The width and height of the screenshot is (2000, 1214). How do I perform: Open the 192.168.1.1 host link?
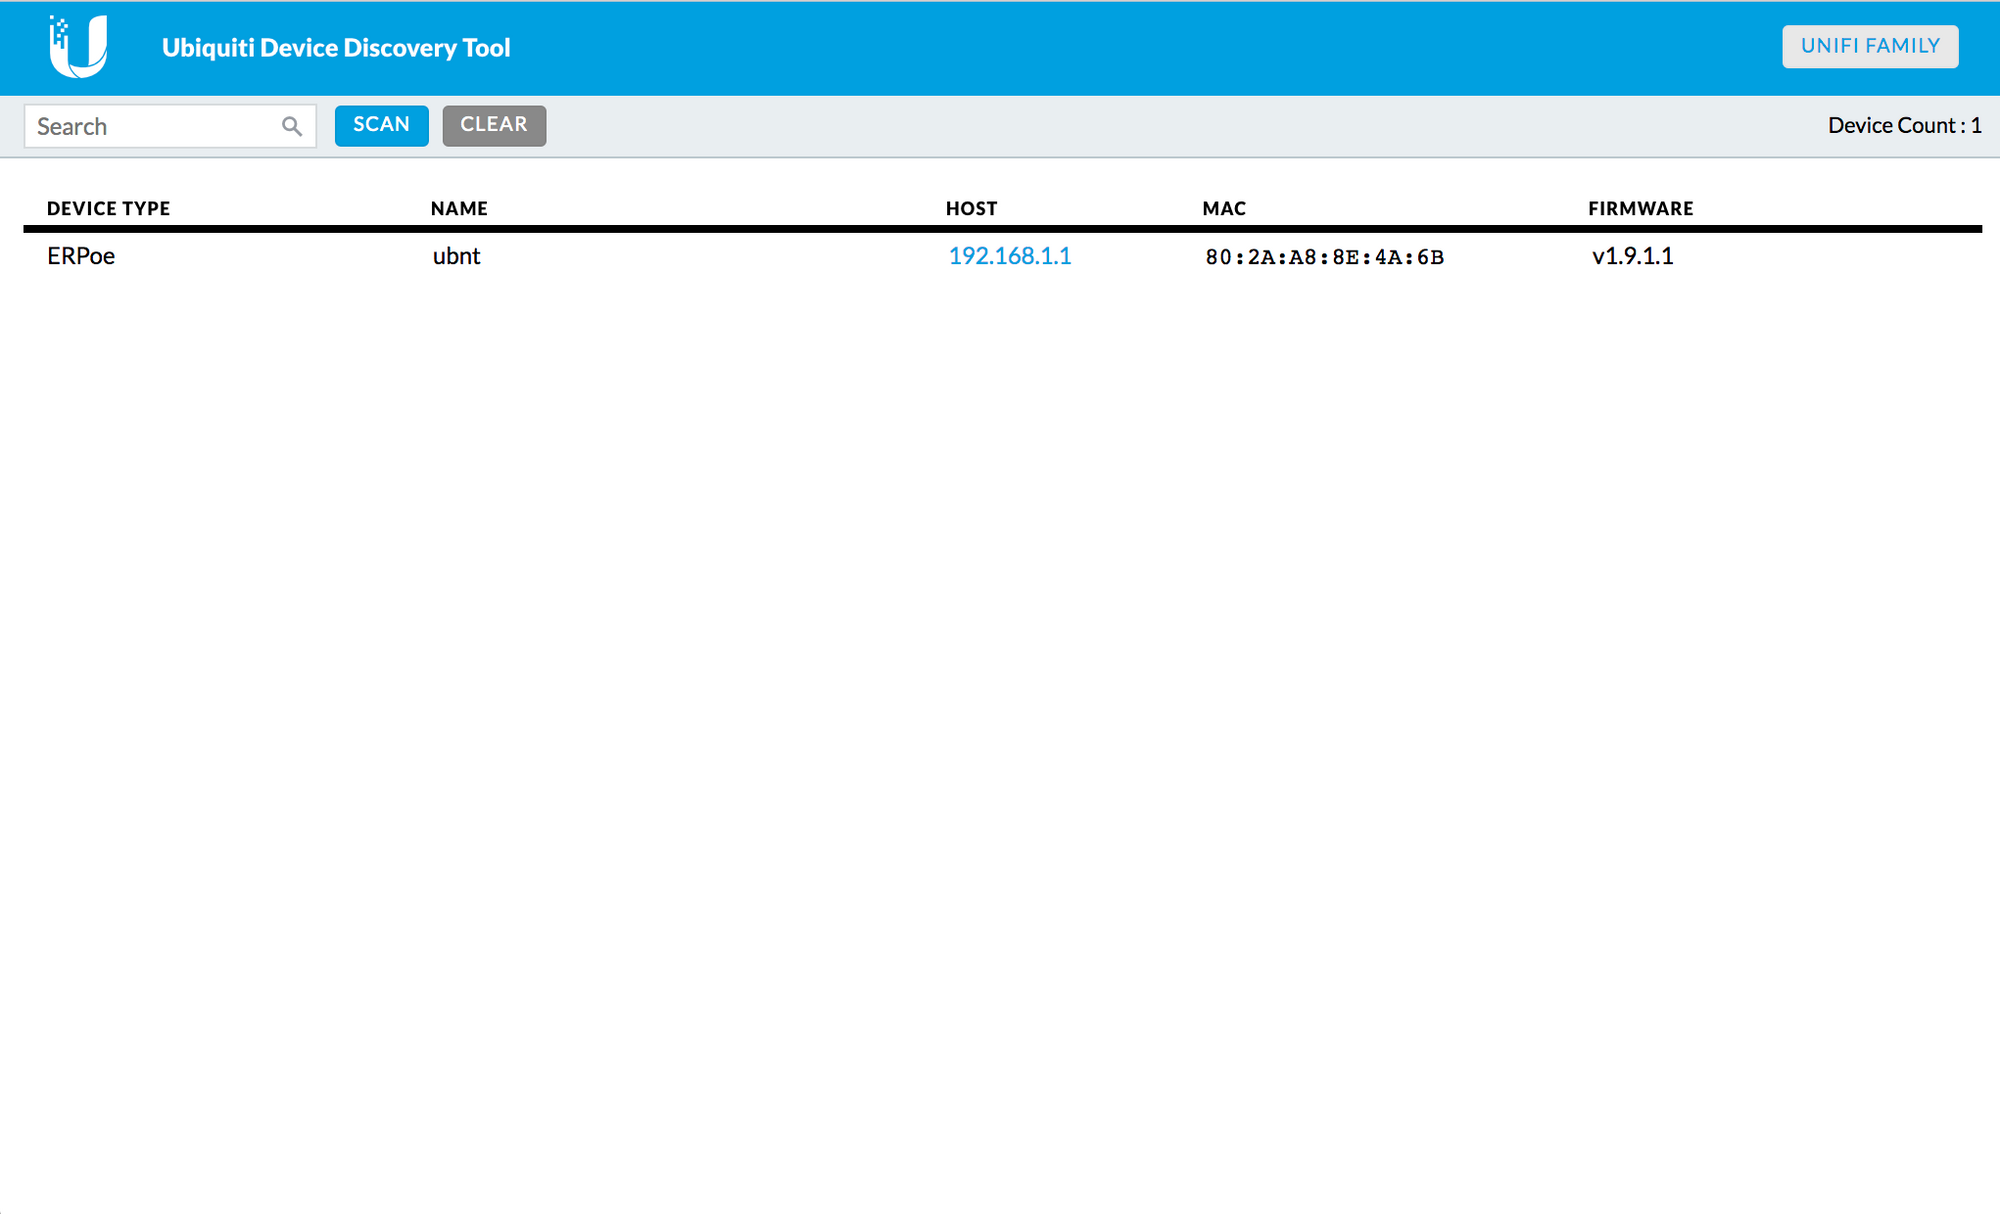(x=1009, y=256)
